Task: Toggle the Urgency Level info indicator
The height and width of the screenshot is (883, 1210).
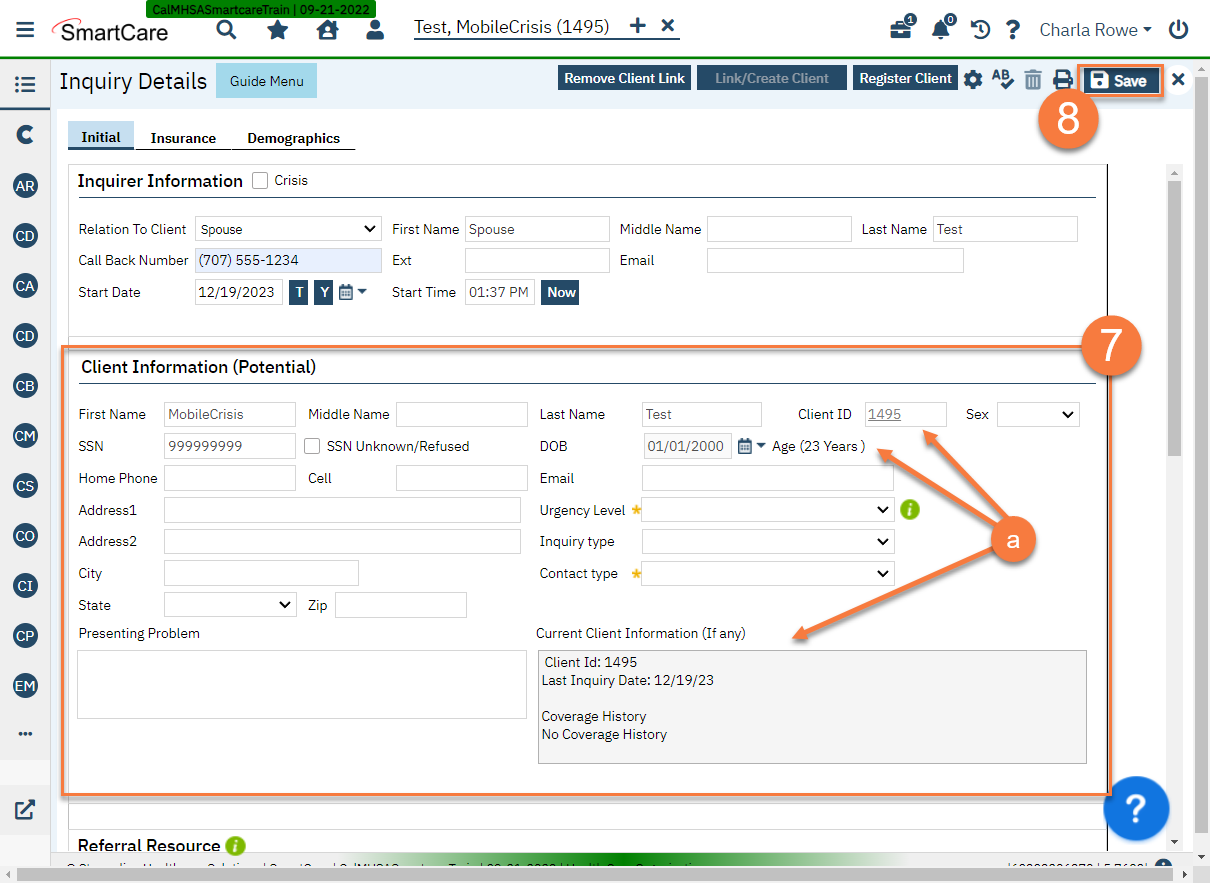Action: [909, 509]
